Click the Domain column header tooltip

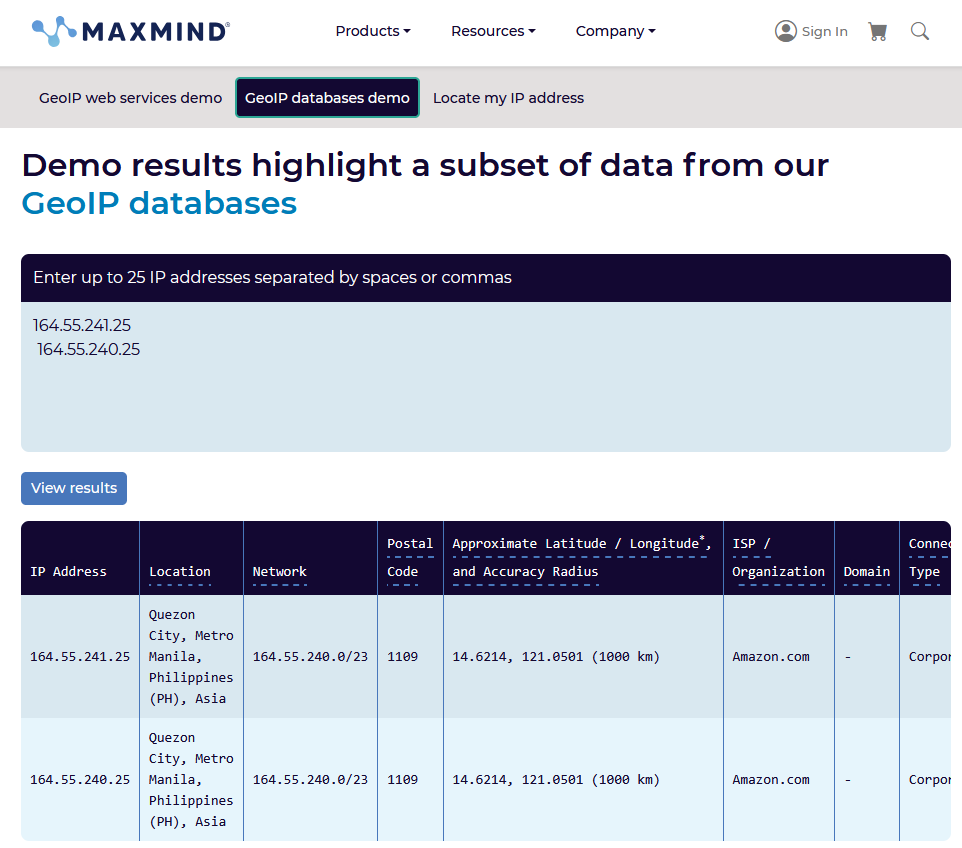coord(866,571)
